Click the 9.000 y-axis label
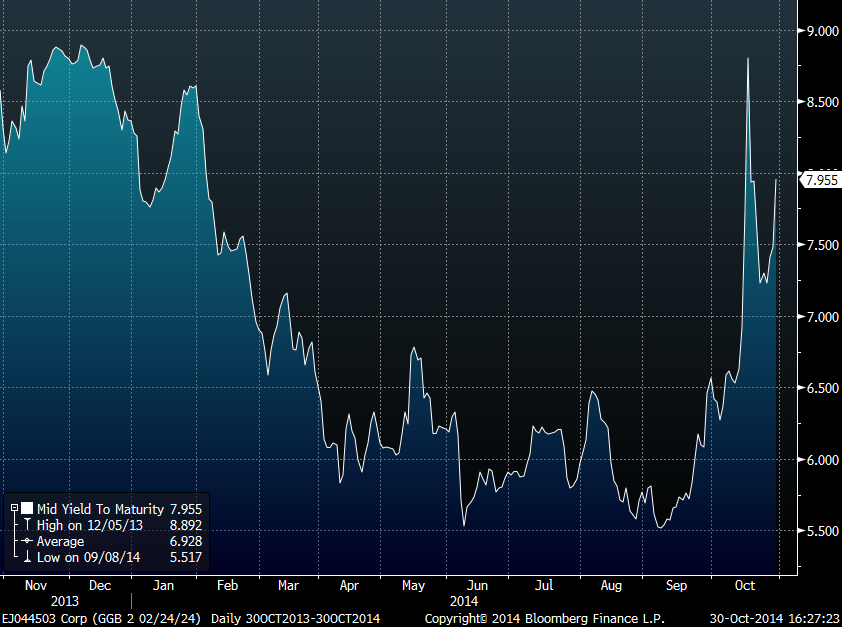Screen dimensions: 842x627 coord(821,31)
